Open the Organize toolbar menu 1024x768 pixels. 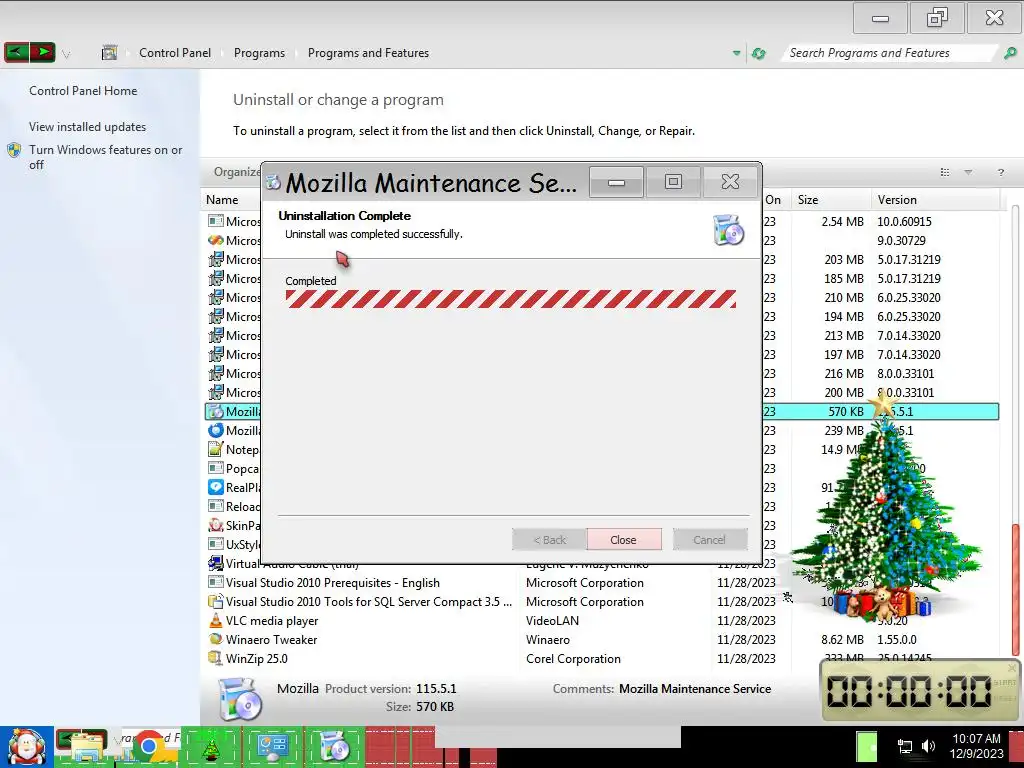click(x=236, y=172)
